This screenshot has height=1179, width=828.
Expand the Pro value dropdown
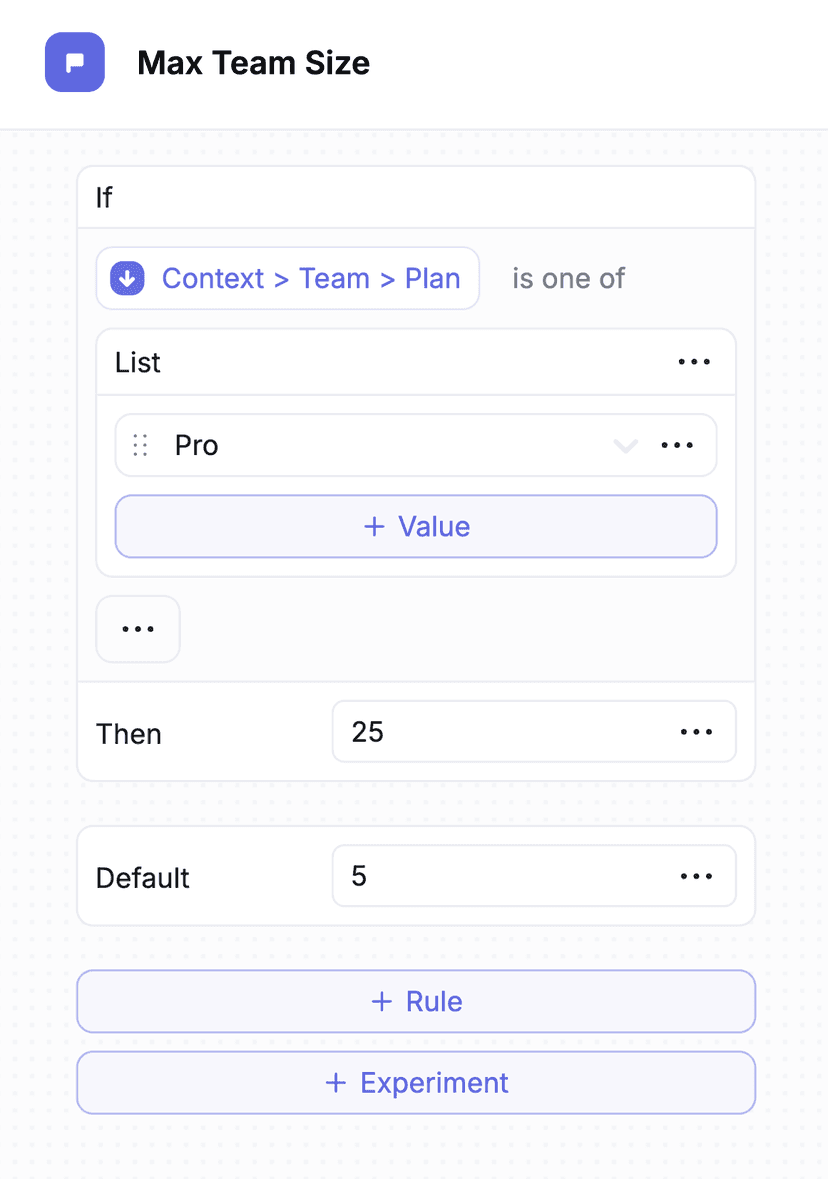[x=626, y=445]
